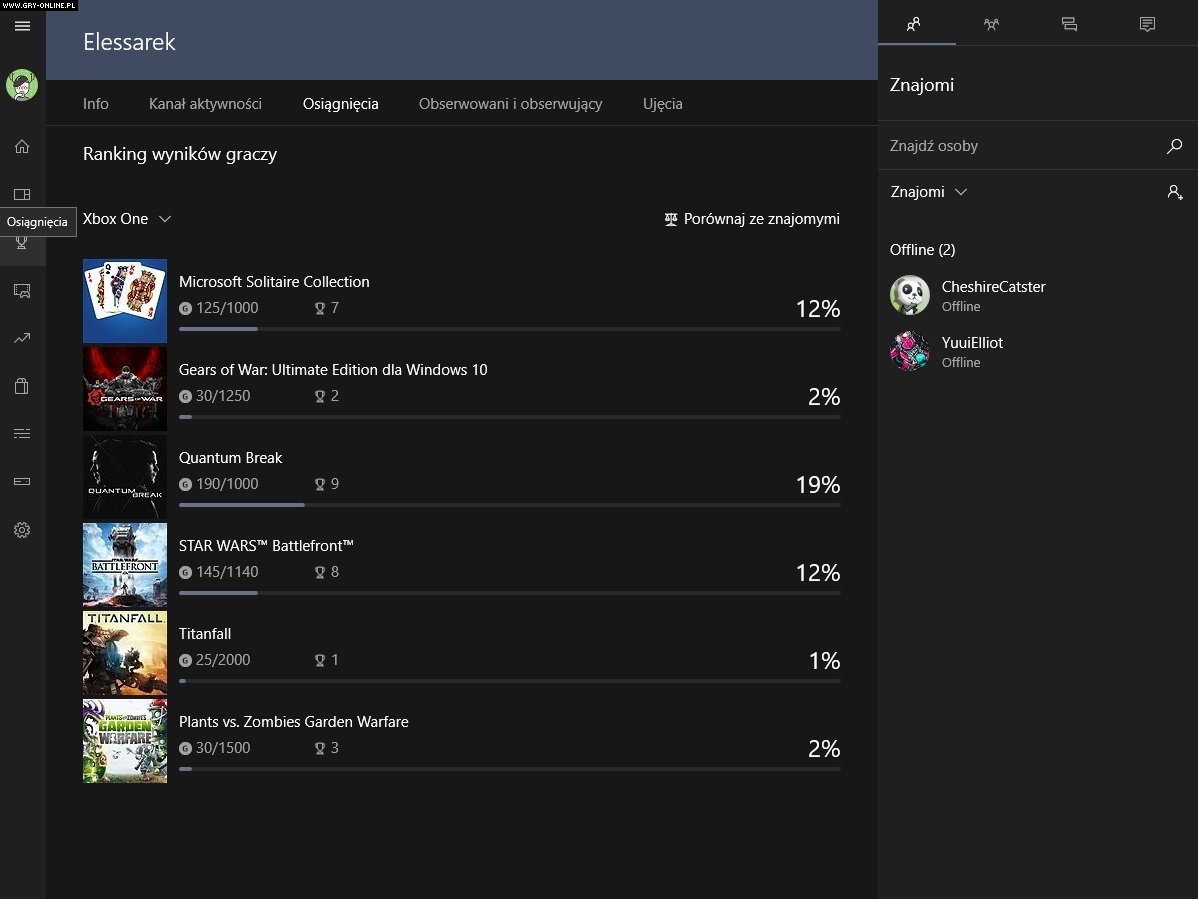Open Obserwowani i obserwujący tab
Image resolution: width=1198 pixels, height=899 pixels.
coord(510,105)
